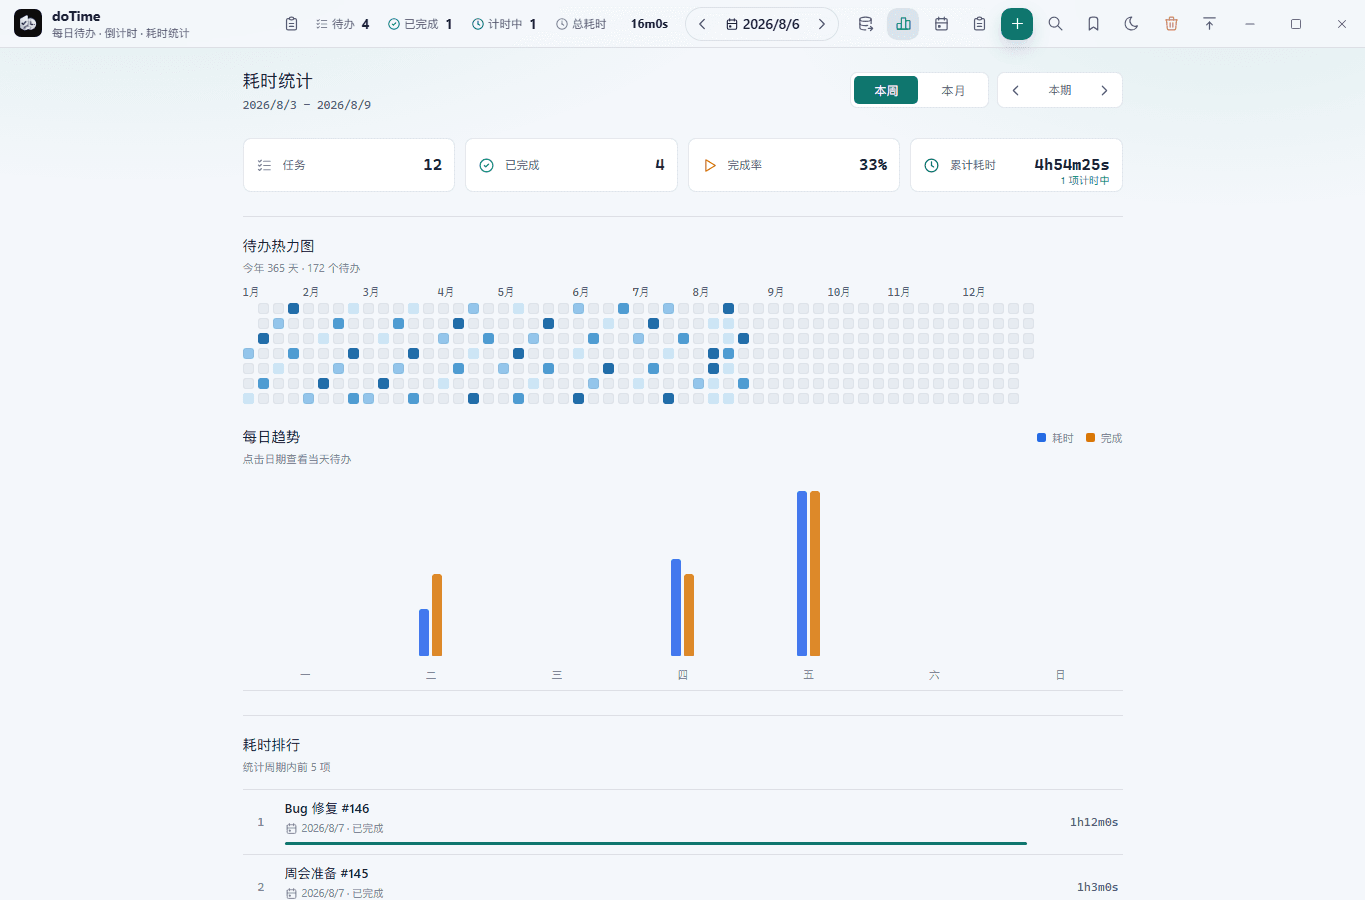Click the orange trash icon

point(1171,24)
